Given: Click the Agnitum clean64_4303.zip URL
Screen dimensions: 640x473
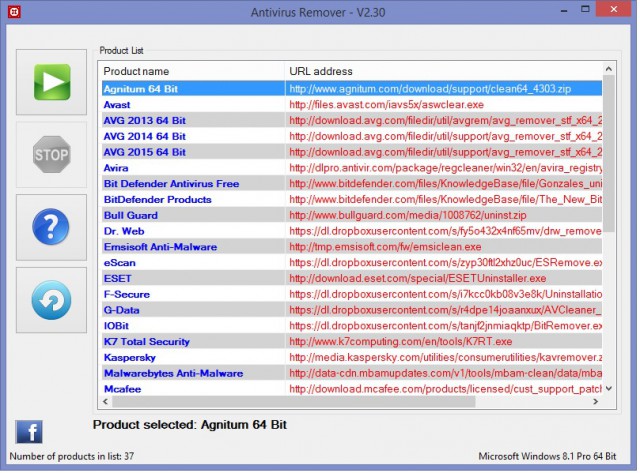Looking at the screenshot, I should click(x=430, y=89).
